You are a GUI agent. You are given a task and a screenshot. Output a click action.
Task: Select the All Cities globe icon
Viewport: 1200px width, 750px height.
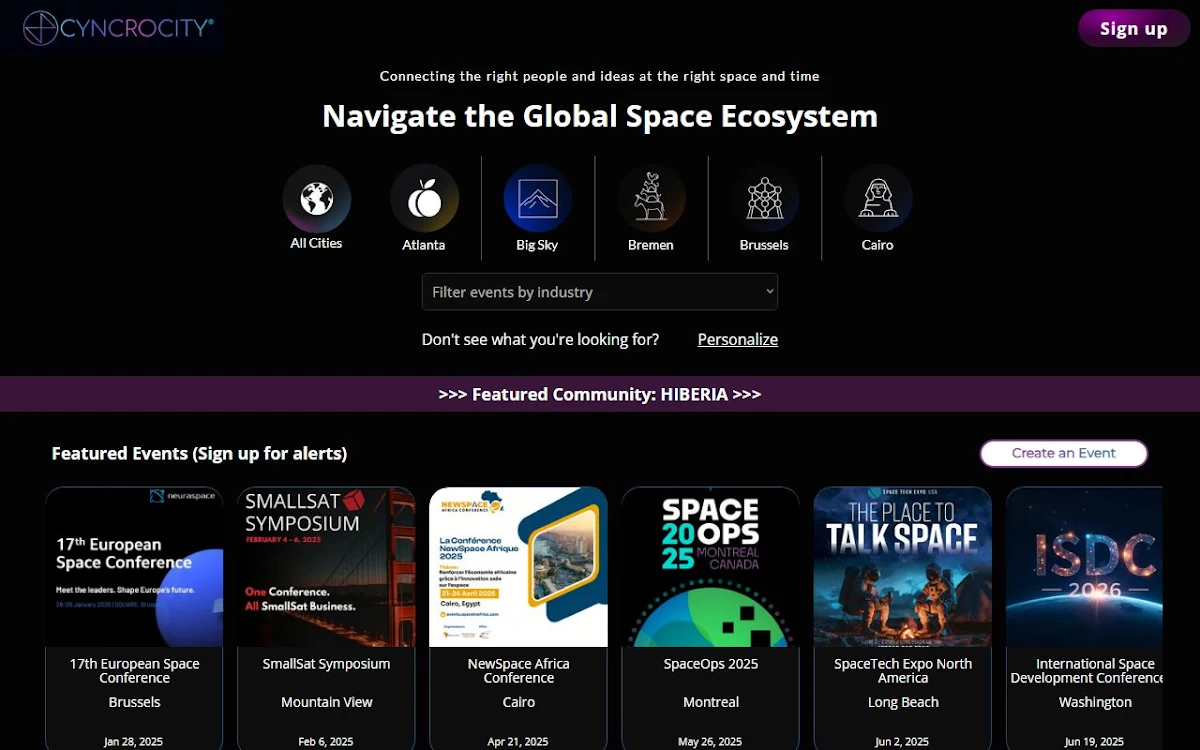pos(317,198)
